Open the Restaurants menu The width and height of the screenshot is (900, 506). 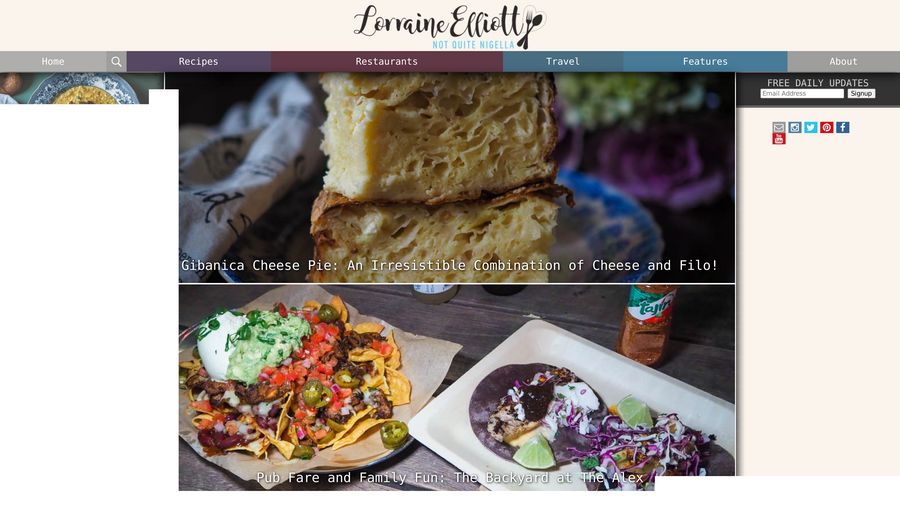(387, 61)
